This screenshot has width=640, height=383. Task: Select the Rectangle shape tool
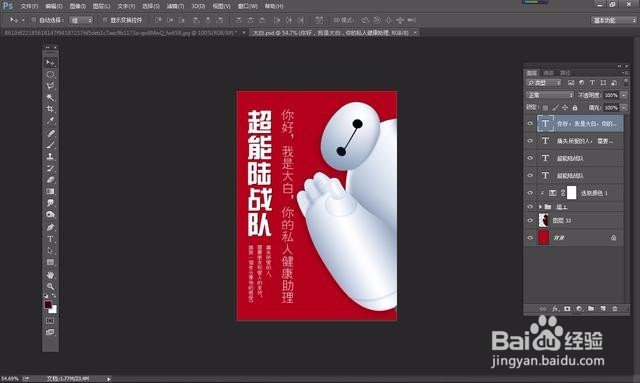coord(50,262)
